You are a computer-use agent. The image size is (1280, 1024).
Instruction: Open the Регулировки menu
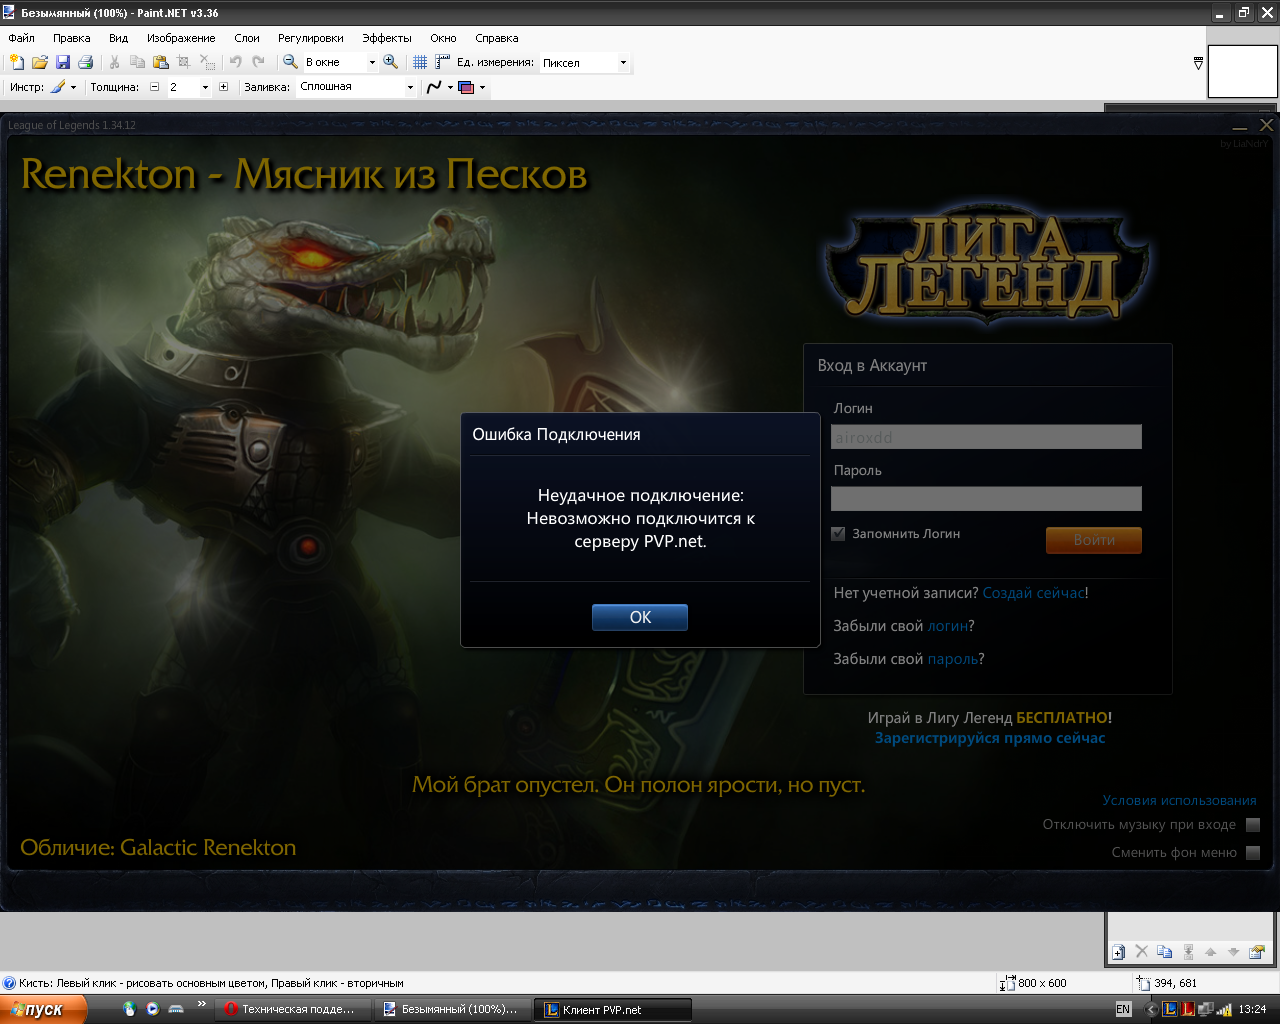(x=311, y=38)
